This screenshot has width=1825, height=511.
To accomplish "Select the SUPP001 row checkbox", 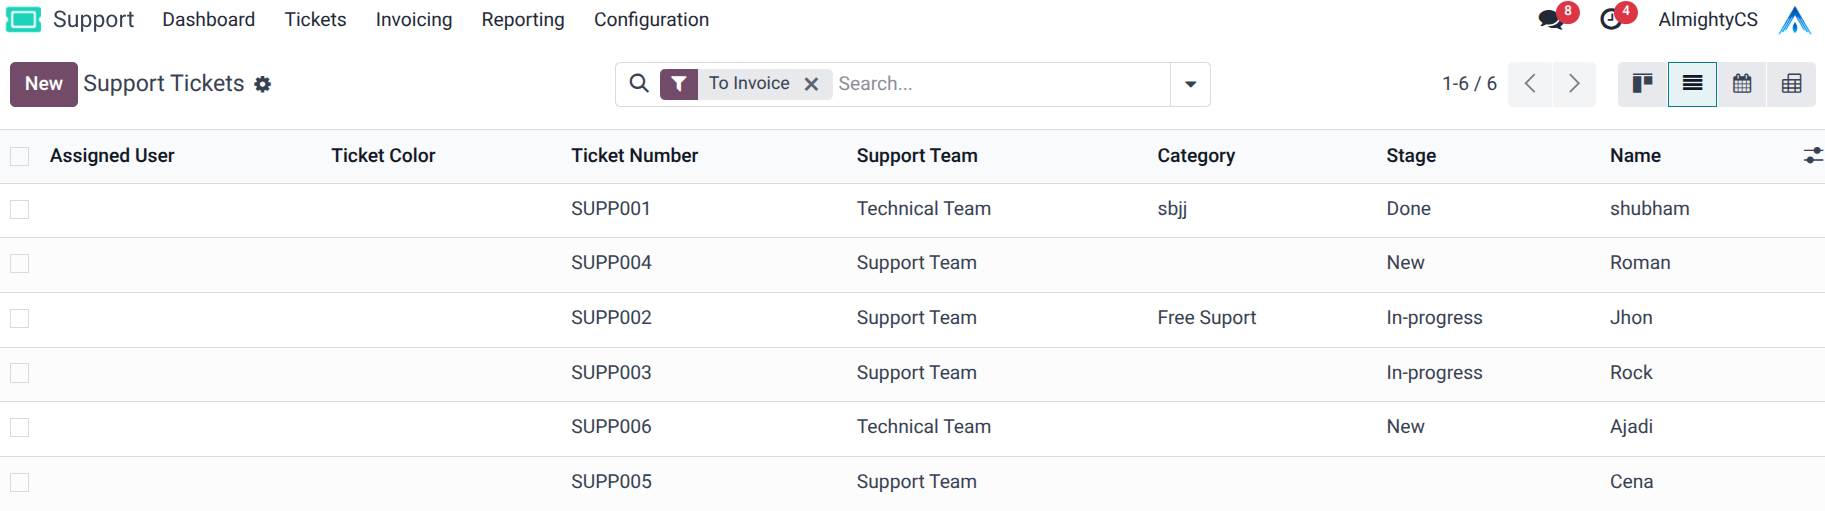I will [x=20, y=209].
